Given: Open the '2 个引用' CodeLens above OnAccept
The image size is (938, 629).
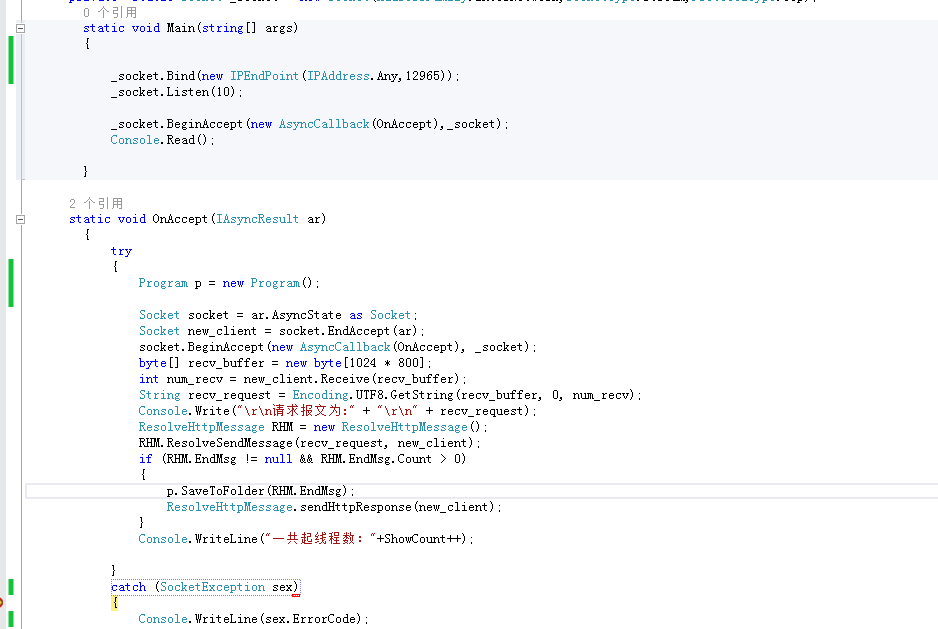Looking at the screenshot, I should point(96,203).
